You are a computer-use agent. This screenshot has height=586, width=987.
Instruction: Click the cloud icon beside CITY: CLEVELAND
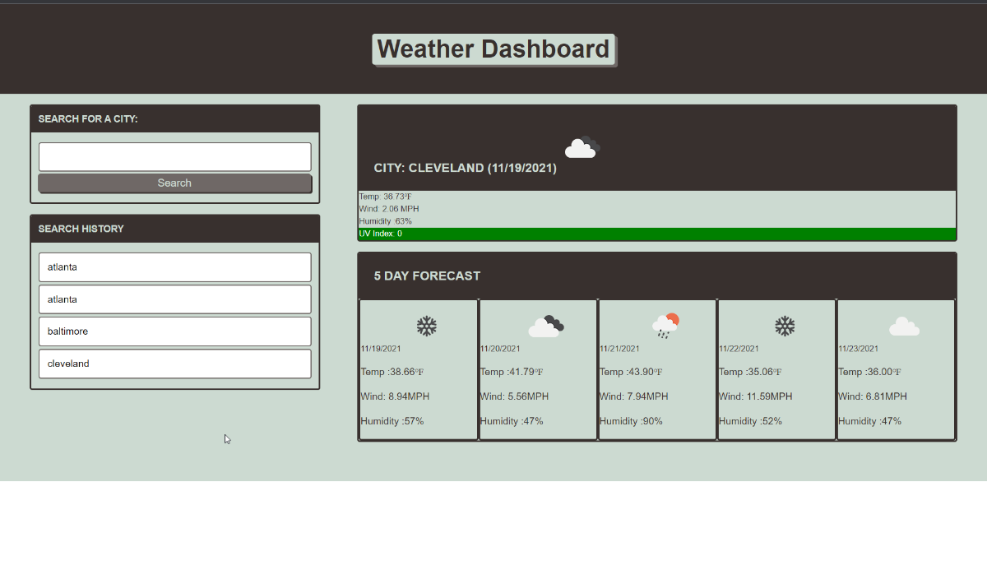(581, 147)
